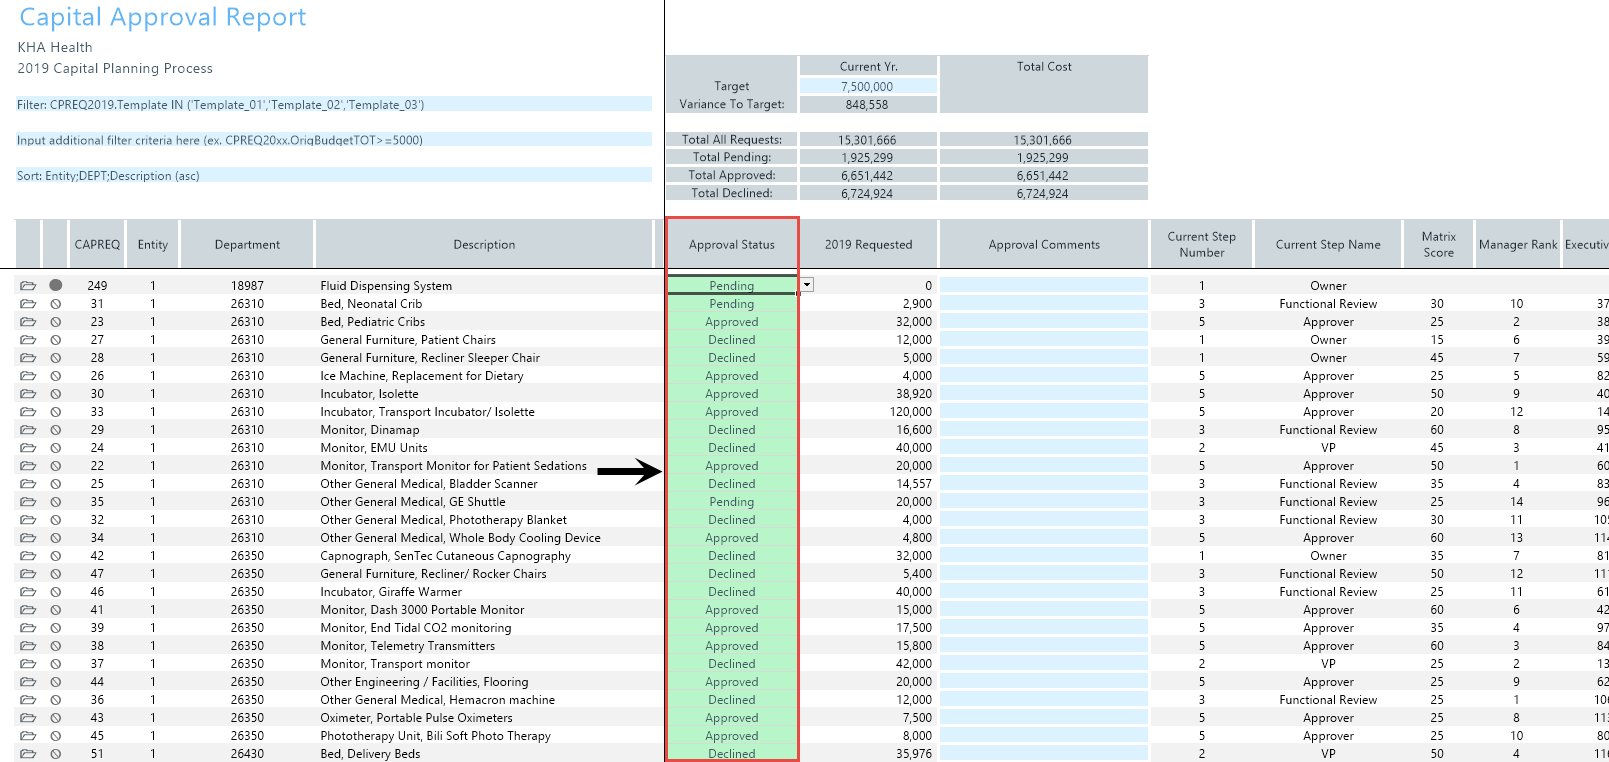Click the prohibit icon for Monitor, Dinamap row
This screenshot has height=762, width=1609.
tap(56, 430)
